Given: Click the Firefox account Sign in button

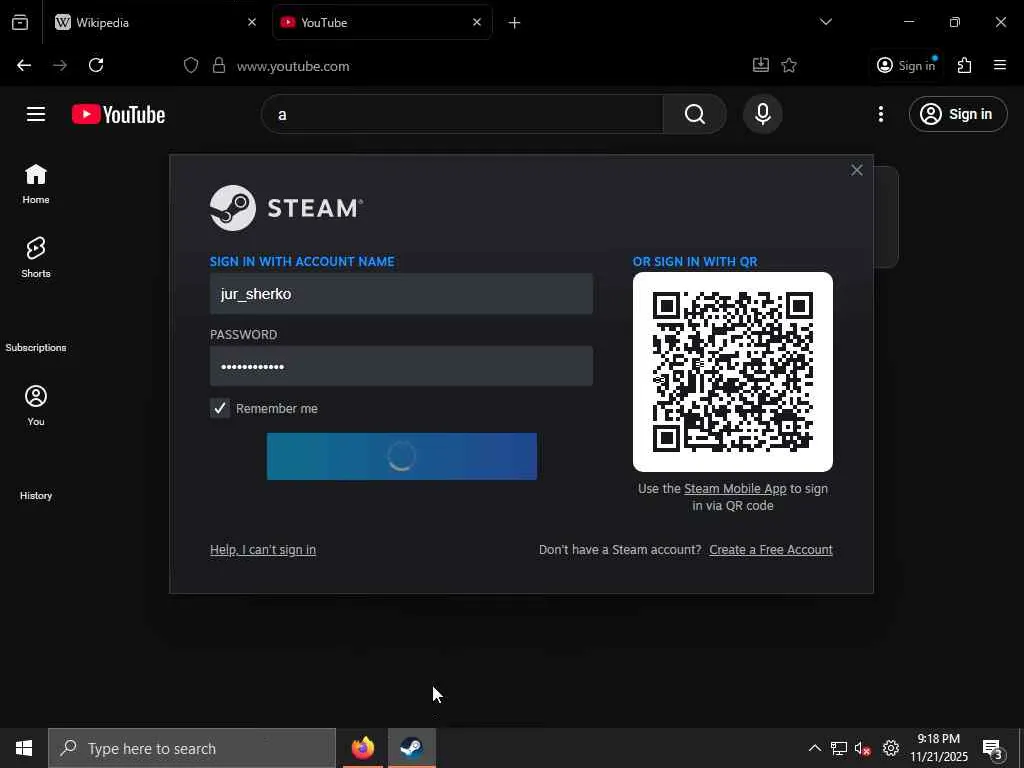Looking at the screenshot, I should tap(906, 65).
